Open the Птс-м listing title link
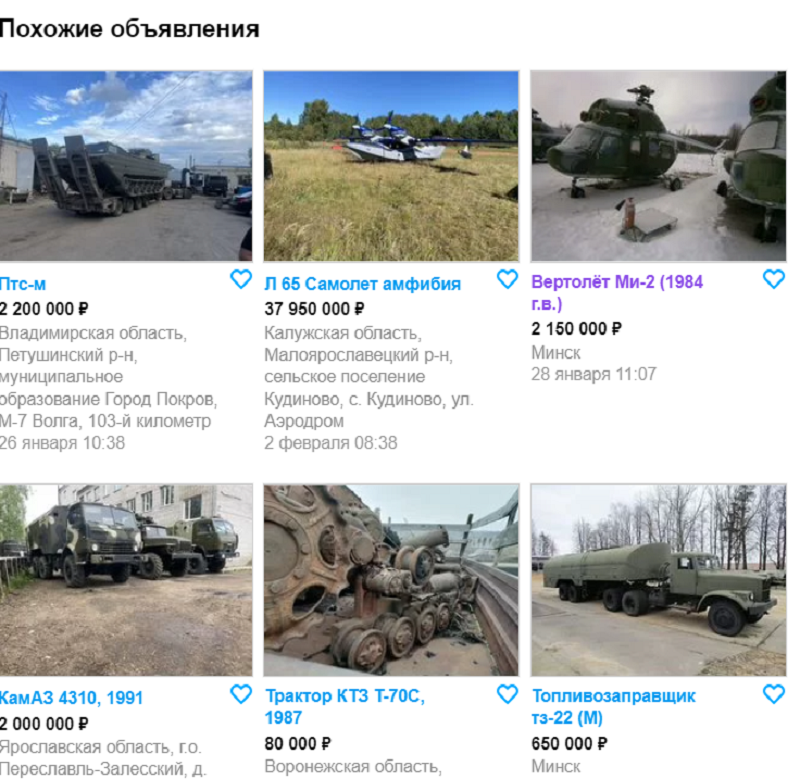Image resolution: width=800 pixels, height=779 pixels. coord(22,284)
